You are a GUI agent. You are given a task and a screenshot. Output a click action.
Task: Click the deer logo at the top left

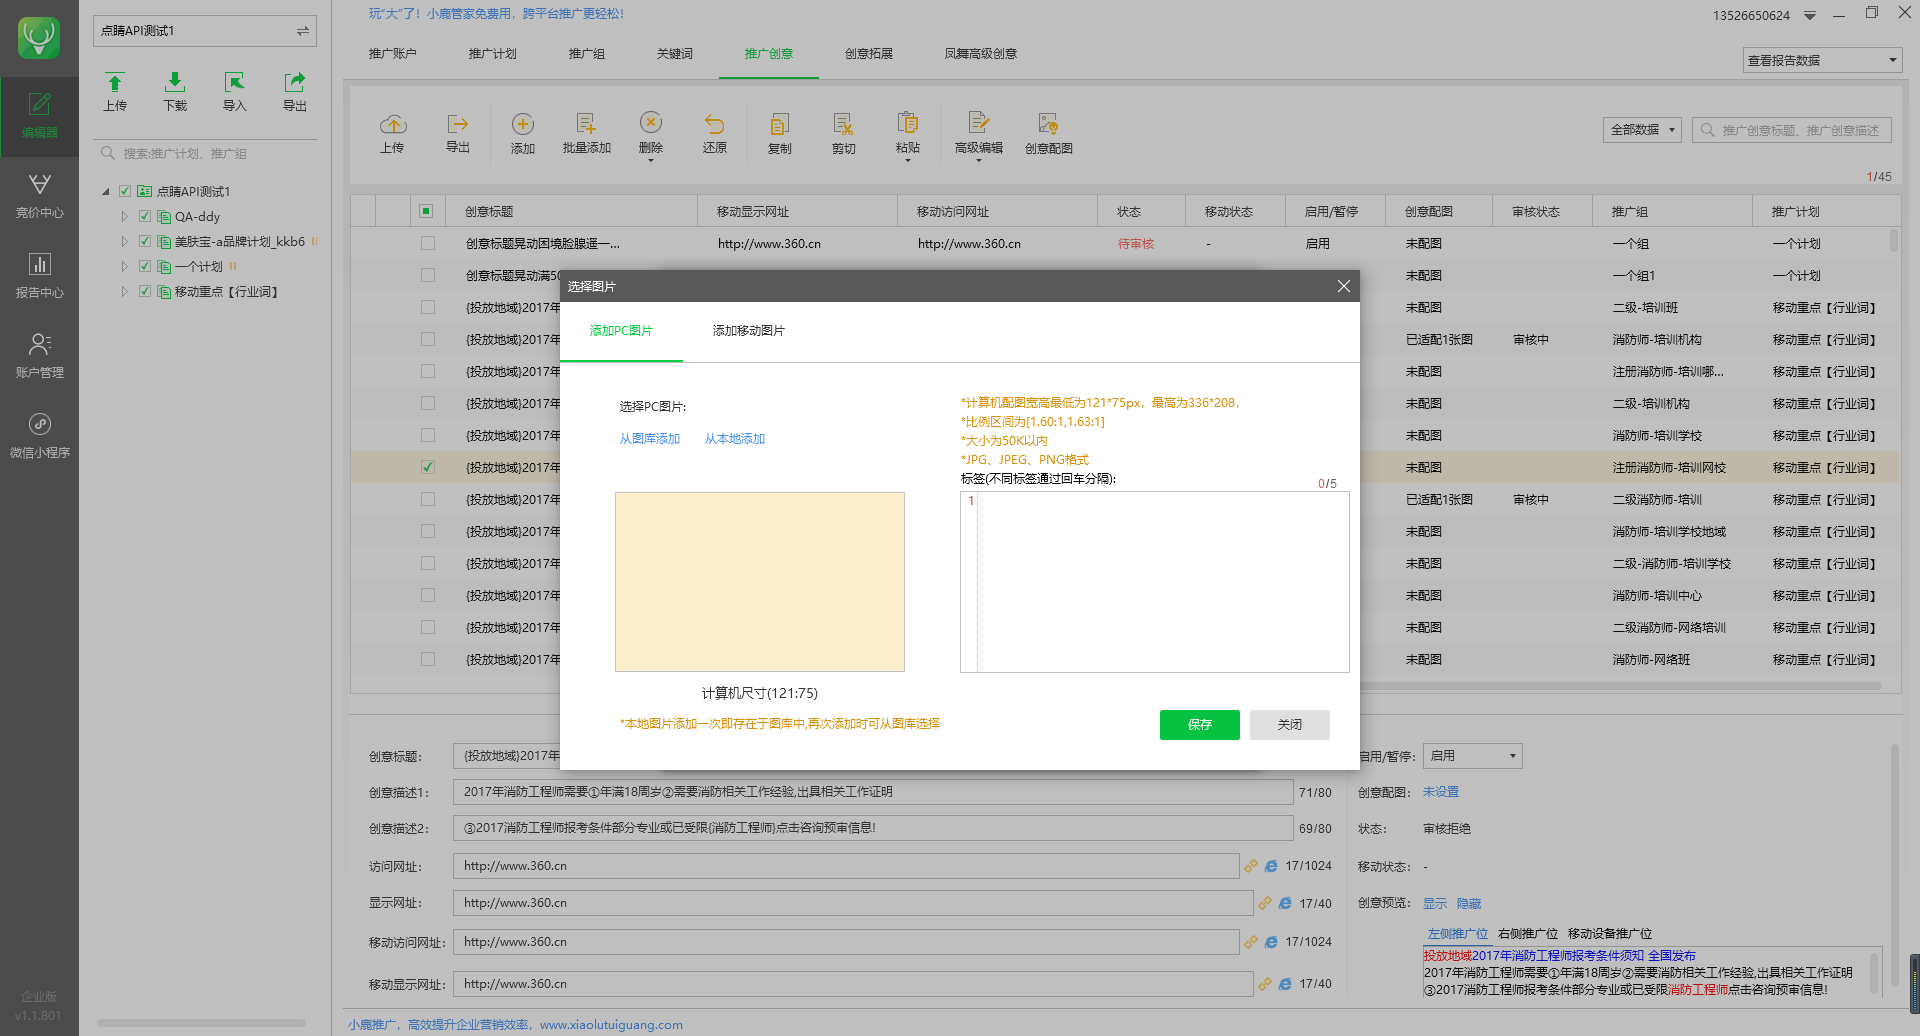[x=39, y=38]
